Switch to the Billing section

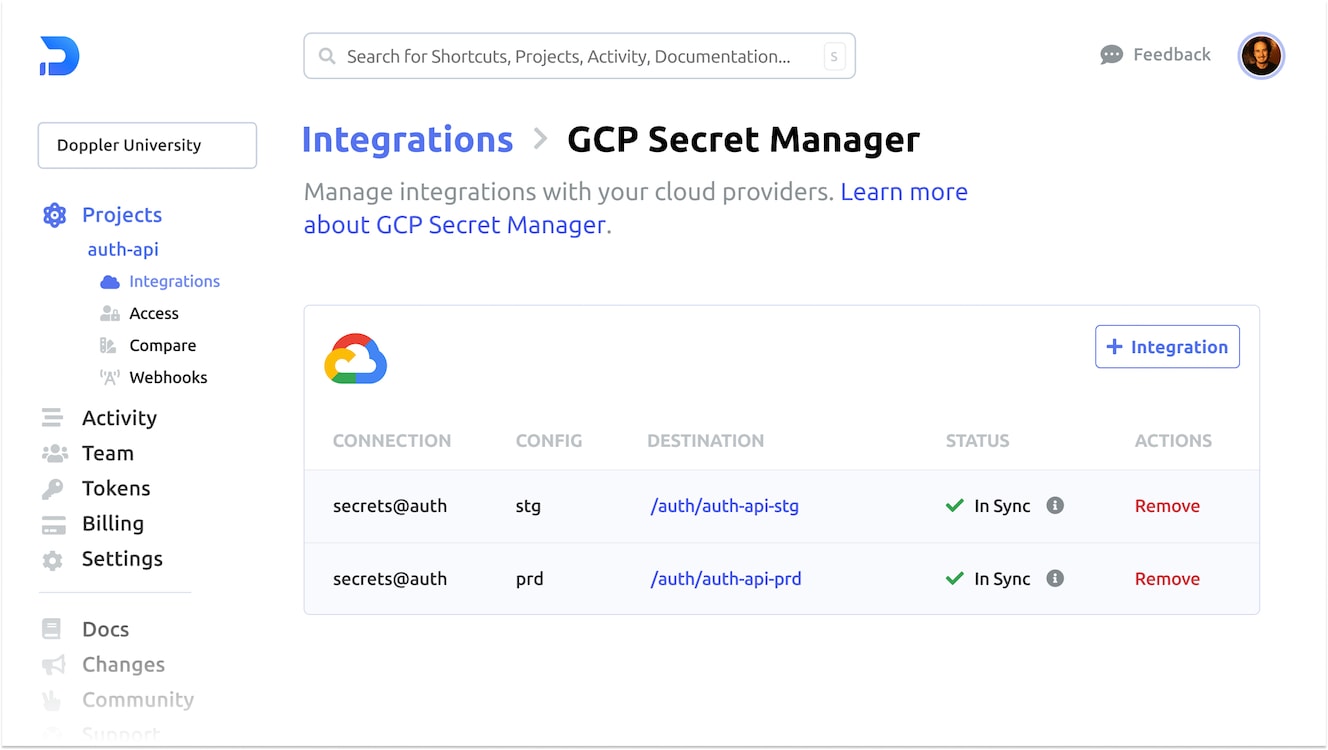click(x=52, y=524)
